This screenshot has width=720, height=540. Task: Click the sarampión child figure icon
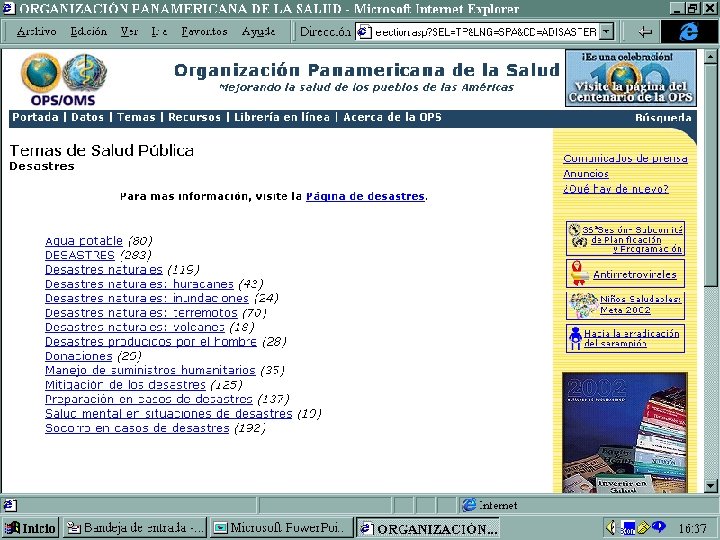click(575, 338)
